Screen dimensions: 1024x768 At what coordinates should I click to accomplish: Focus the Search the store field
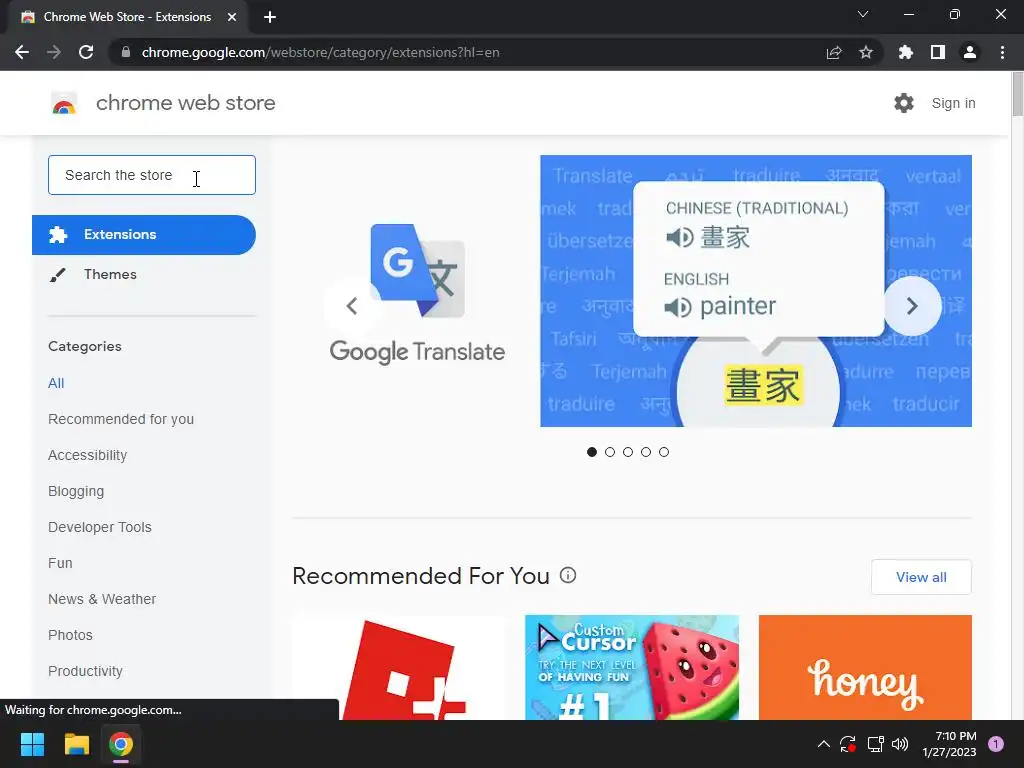point(152,175)
